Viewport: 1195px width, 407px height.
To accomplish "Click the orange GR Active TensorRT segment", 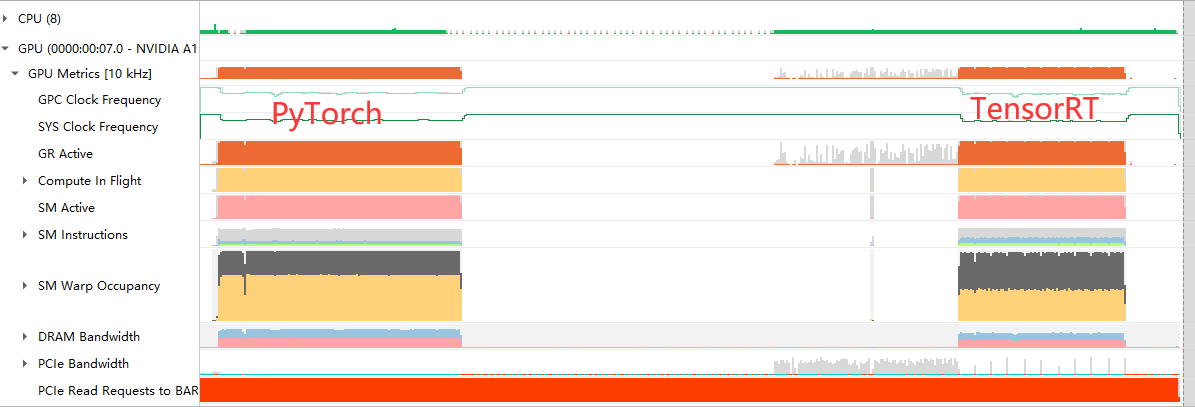I will 1041,153.
